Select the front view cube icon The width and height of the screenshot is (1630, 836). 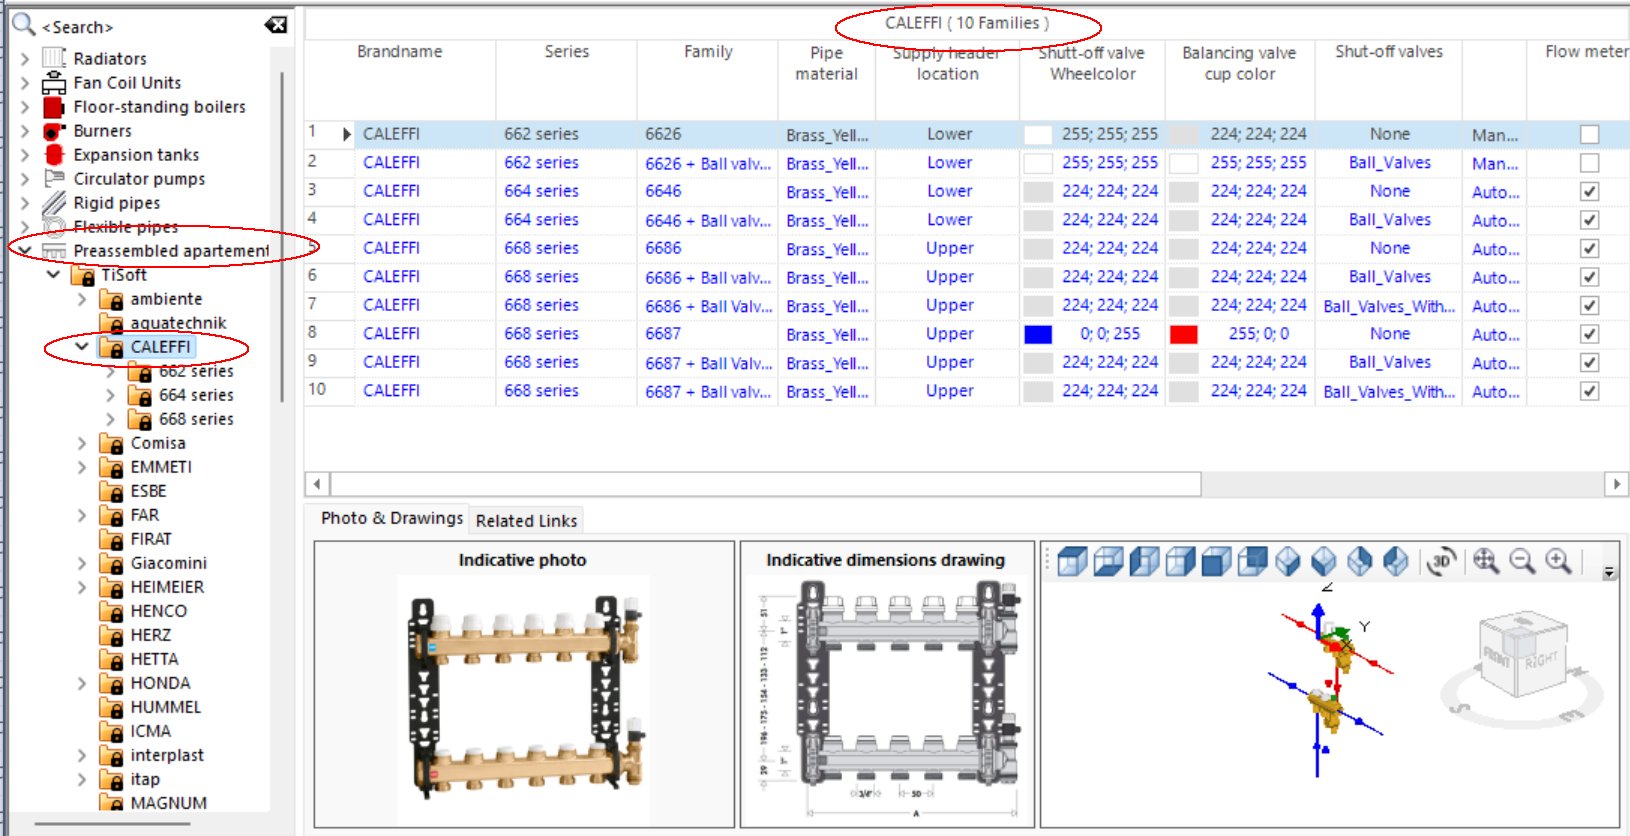[1216, 562]
